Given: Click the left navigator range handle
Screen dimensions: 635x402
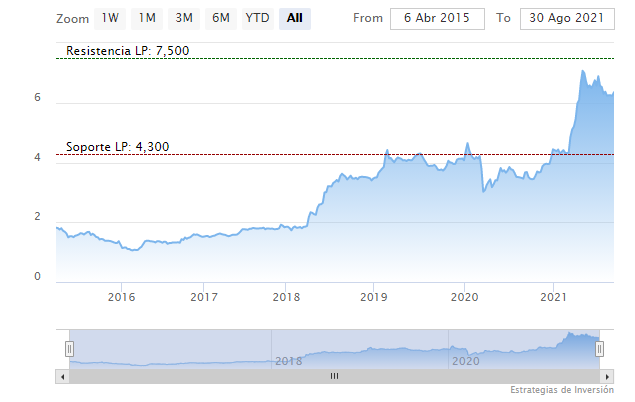Looking at the screenshot, I should [x=70, y=348].
